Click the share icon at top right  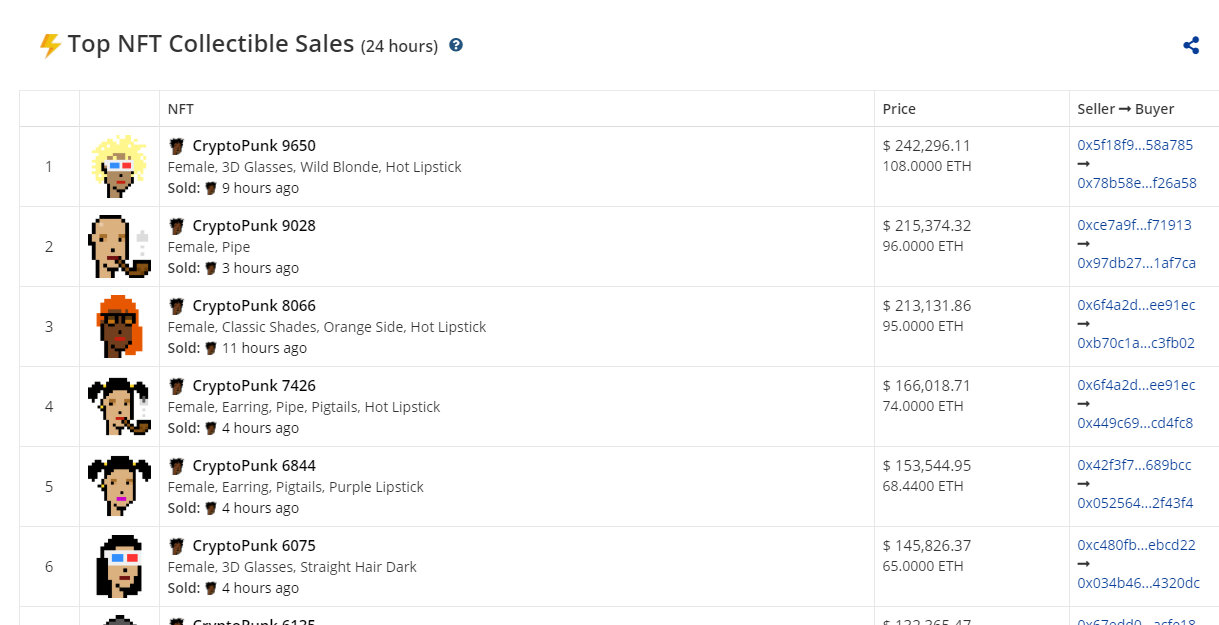[1191, 45]
